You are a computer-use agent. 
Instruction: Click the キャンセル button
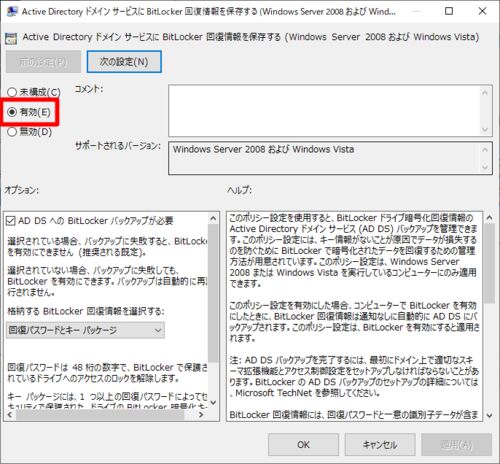click(x=380, y=445)
